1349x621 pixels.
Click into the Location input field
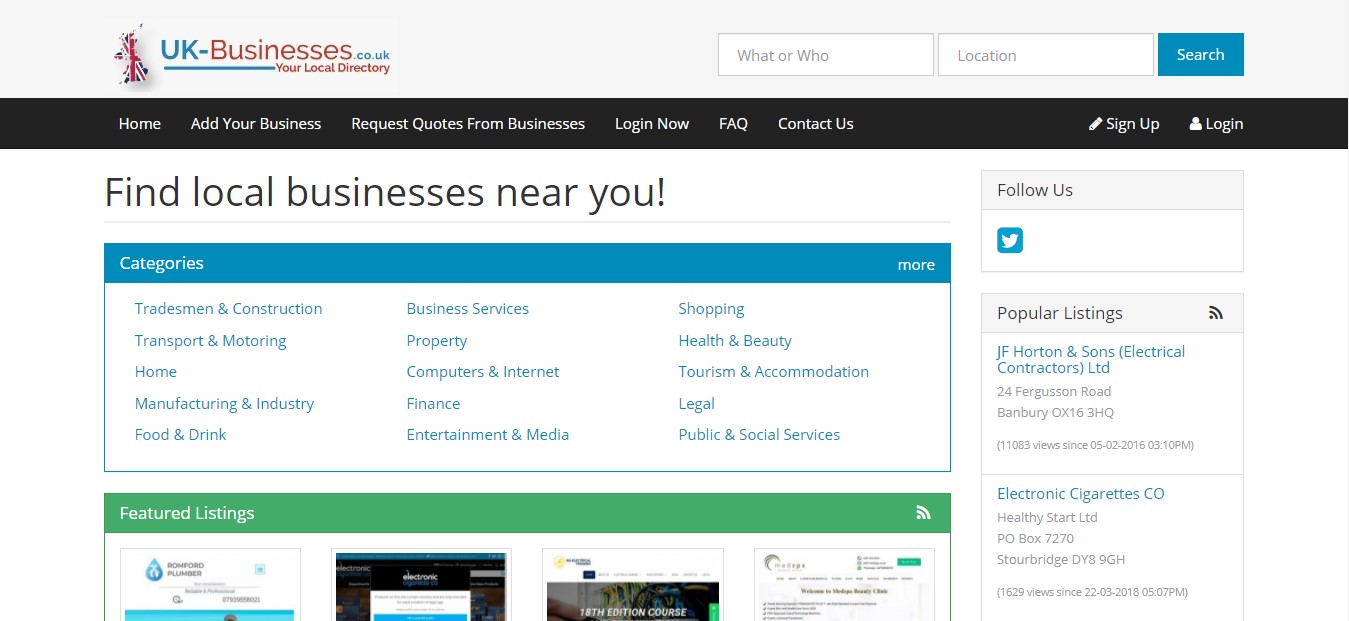[1045, 55]
